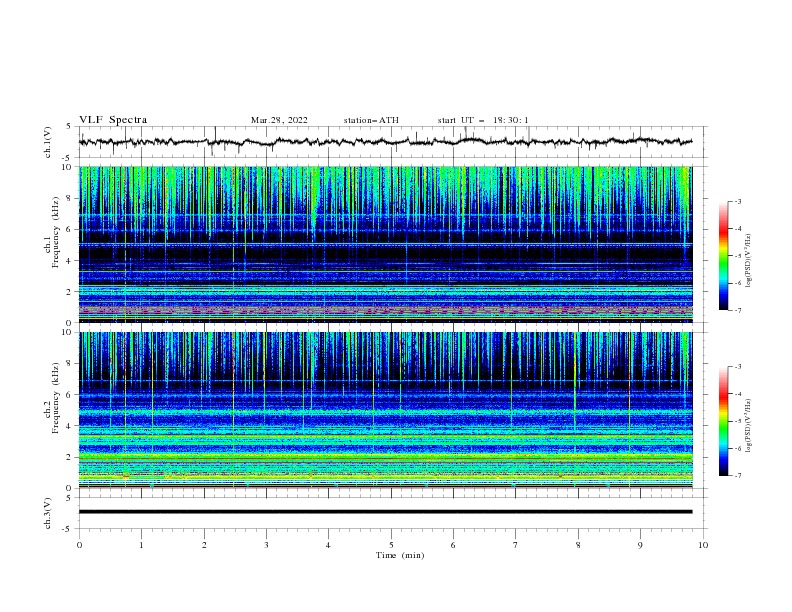792x612 pixels.
Task: Click the "ch.1(V)" waveform axis label
Action: 48,142
